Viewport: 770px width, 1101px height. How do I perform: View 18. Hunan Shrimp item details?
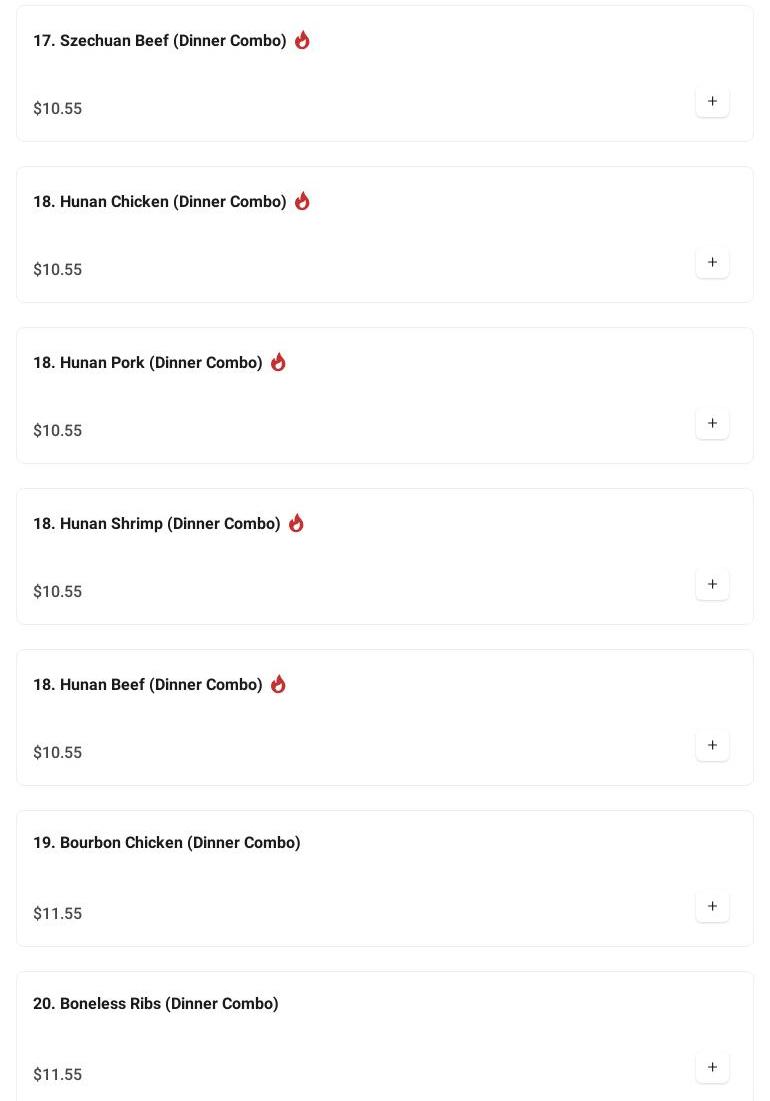point(157,524)
